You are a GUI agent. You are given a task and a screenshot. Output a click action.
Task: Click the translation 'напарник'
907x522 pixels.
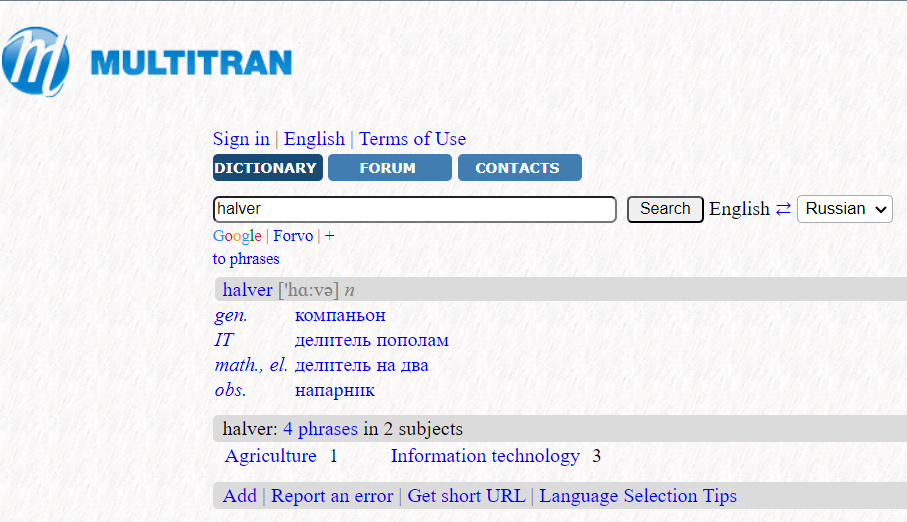[335, 391]
